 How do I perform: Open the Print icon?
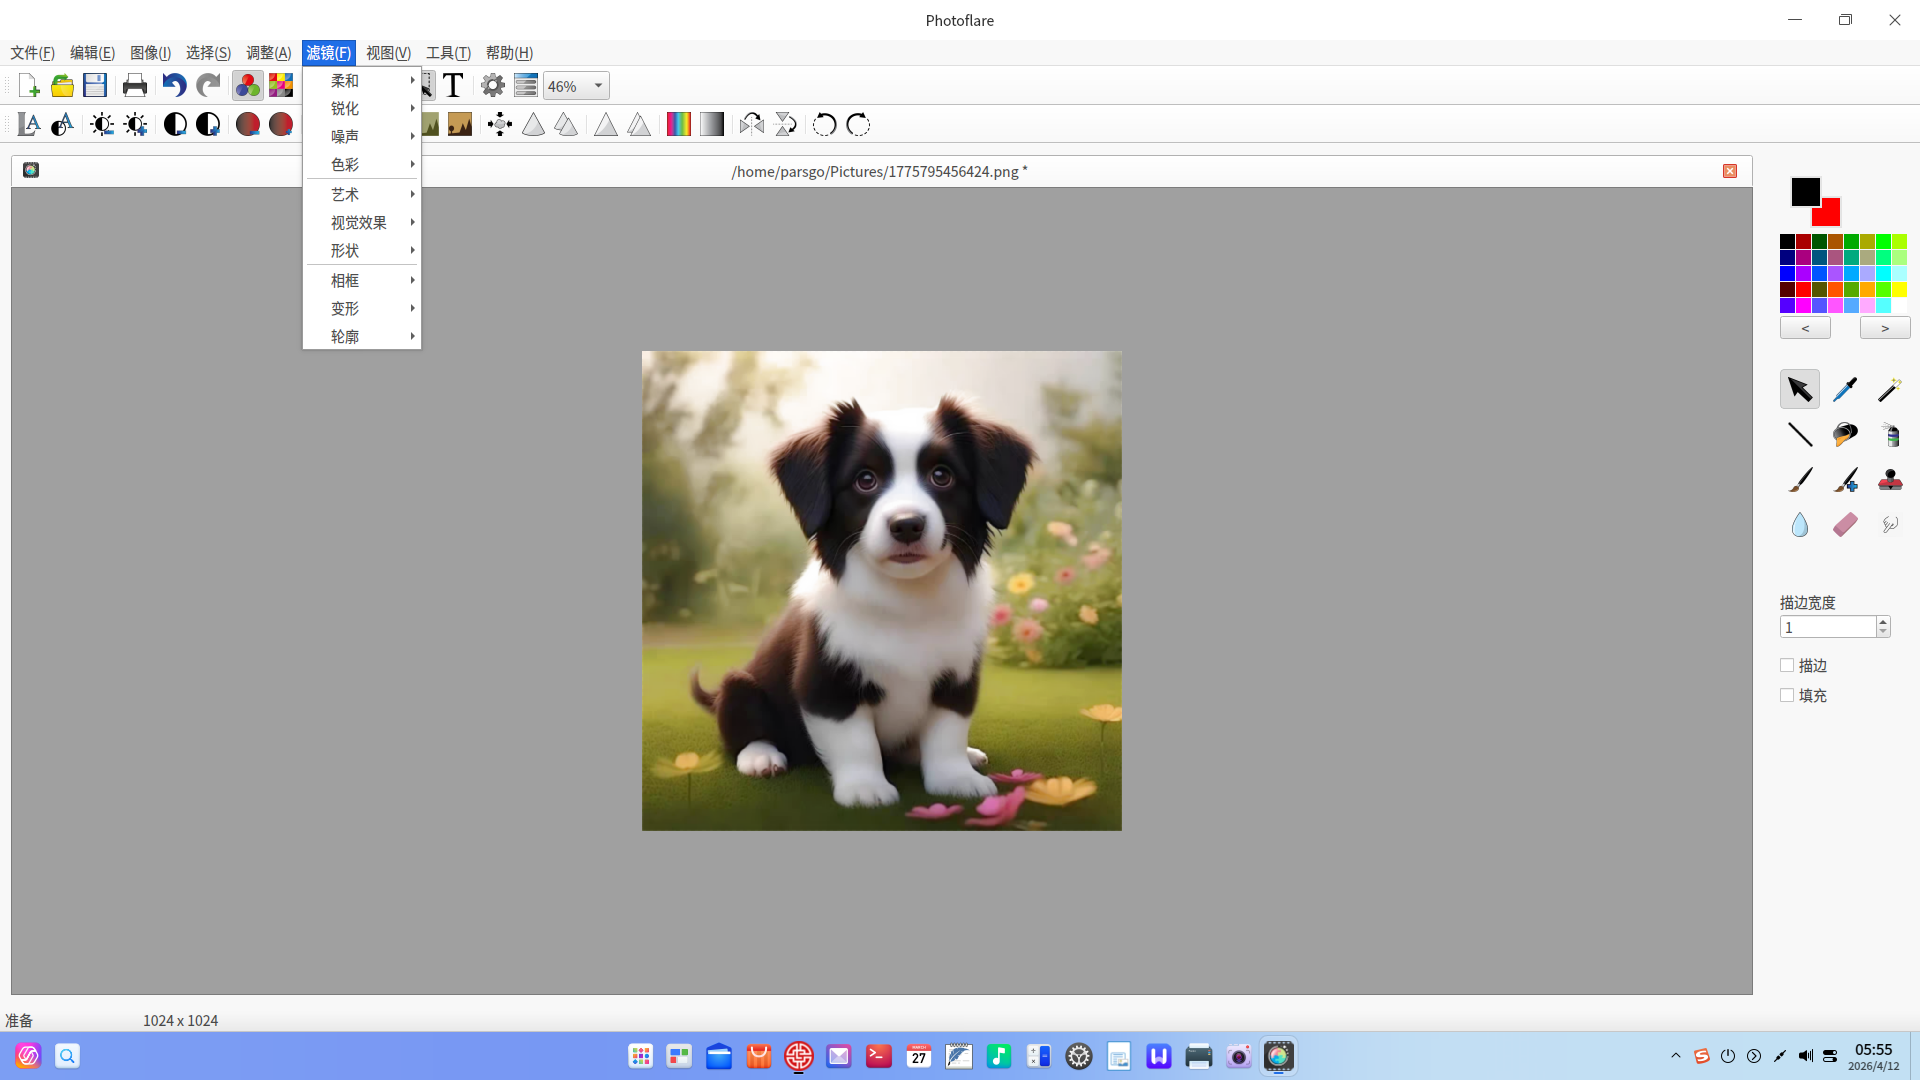135,86
